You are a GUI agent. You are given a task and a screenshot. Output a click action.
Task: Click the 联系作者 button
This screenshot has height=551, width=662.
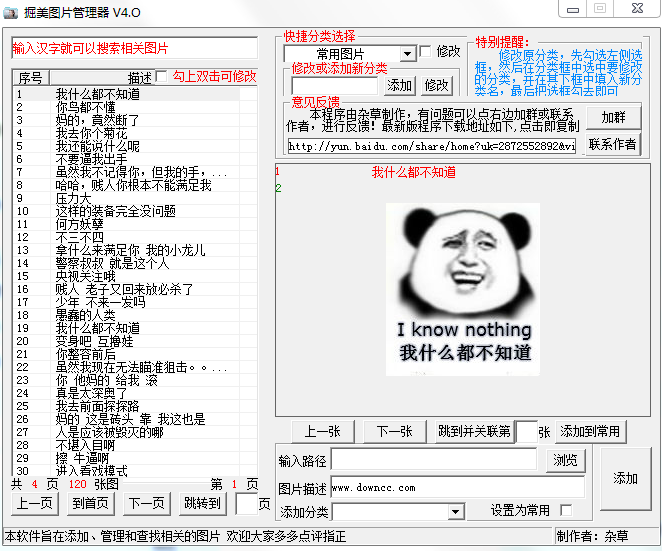[613, 144]
